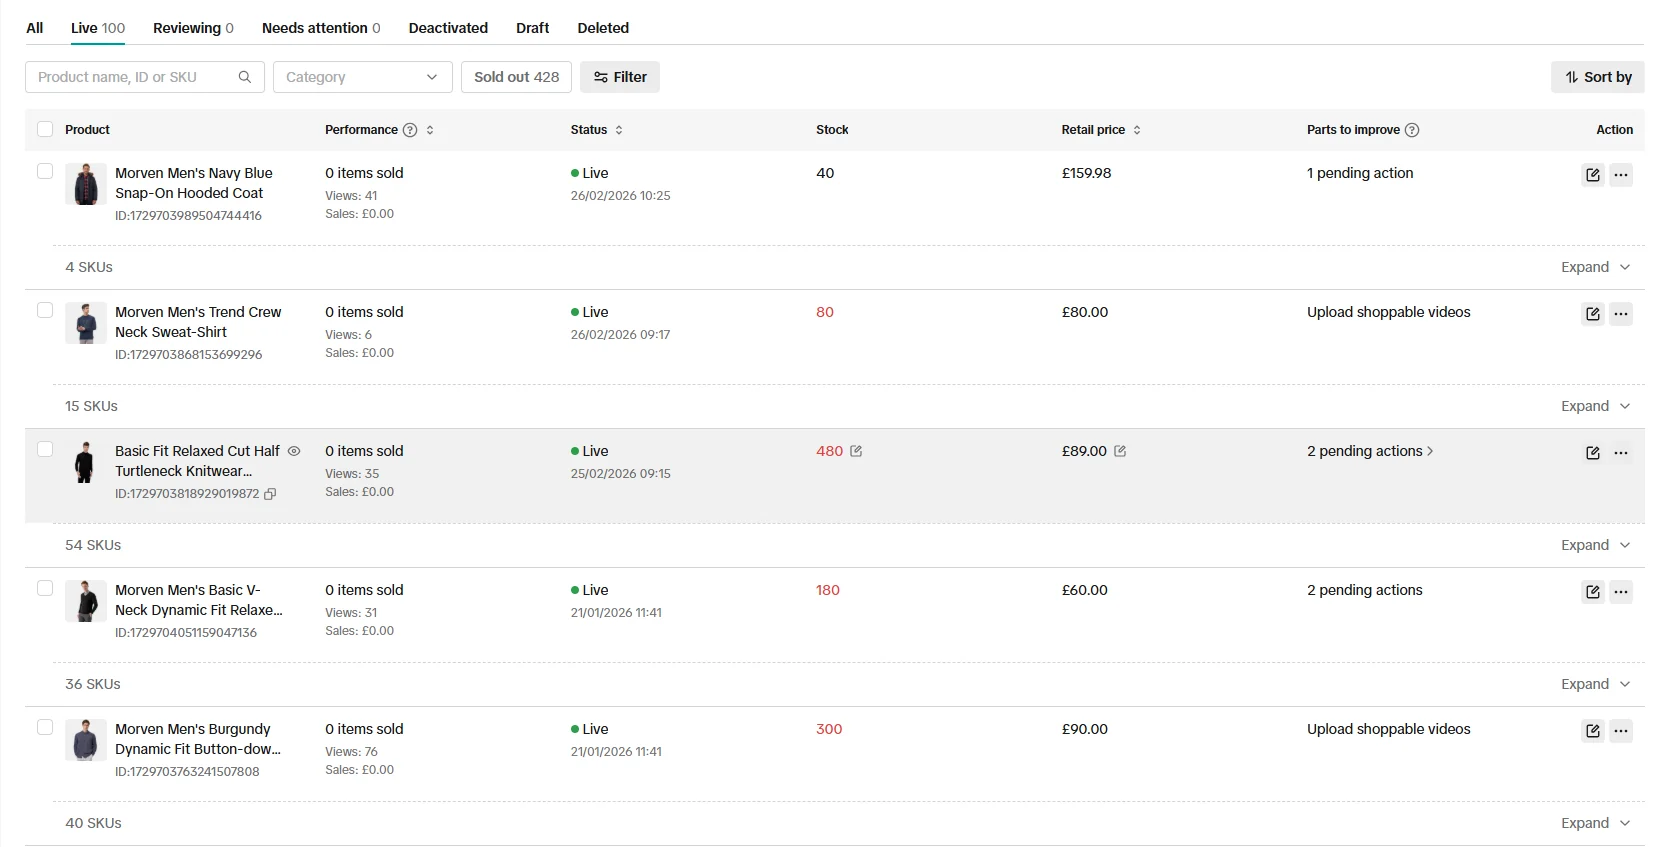
Task: Preview the Turtleneck Knitwear via eye icon
Action: click(294, 451)
